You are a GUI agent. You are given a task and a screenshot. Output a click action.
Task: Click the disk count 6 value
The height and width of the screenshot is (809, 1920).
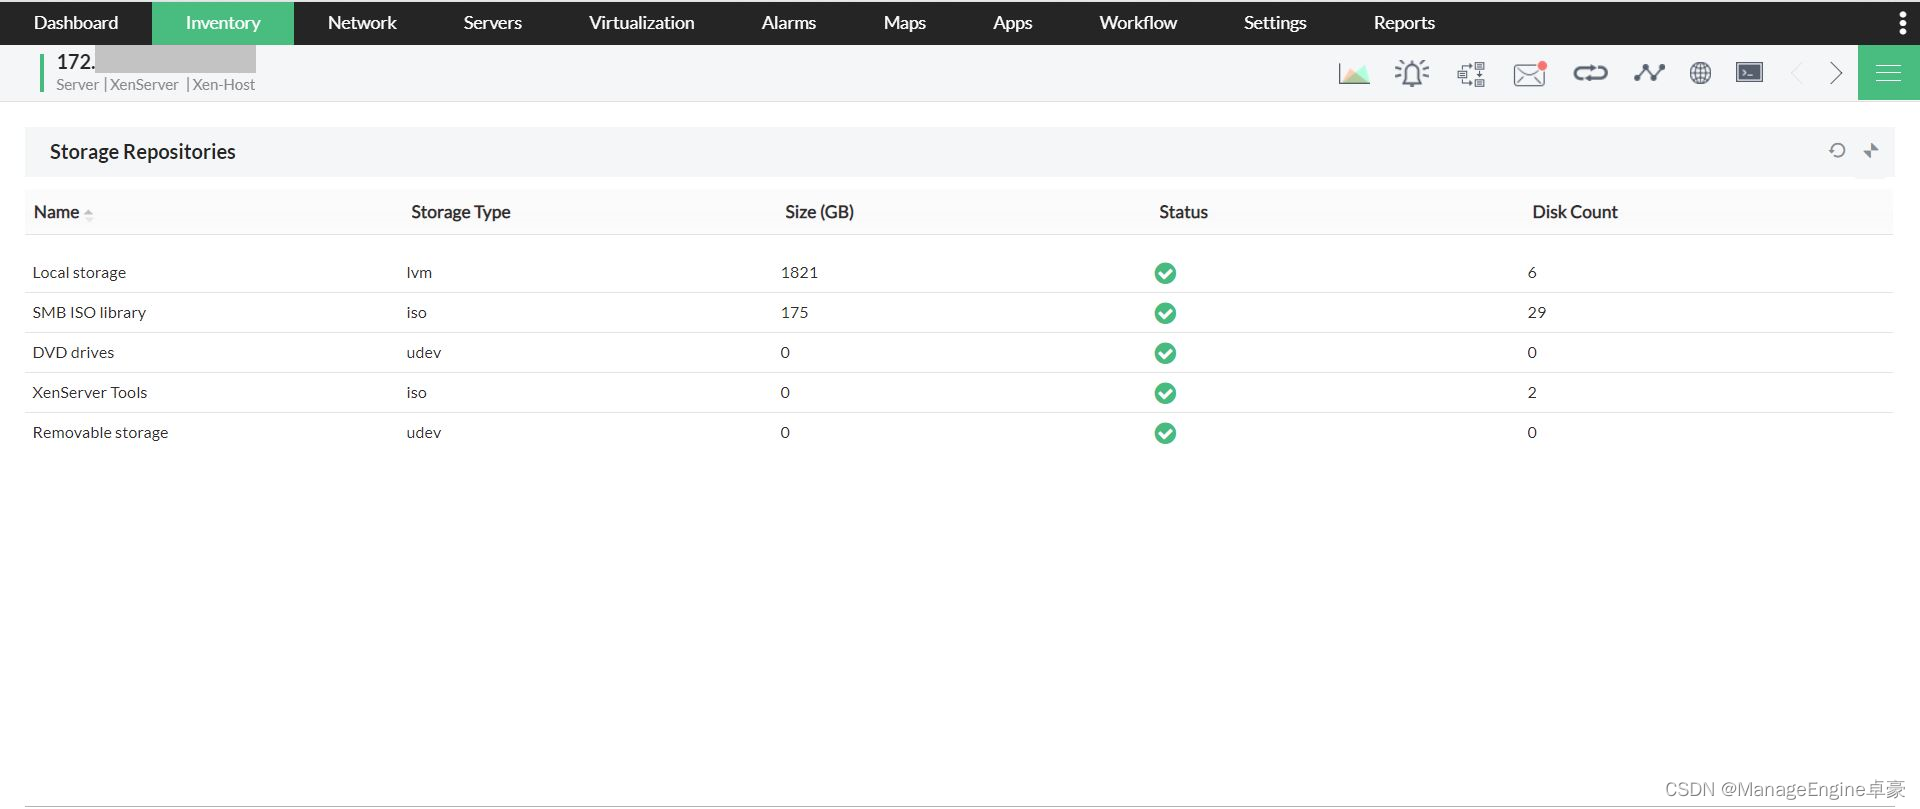(1532, 273)
